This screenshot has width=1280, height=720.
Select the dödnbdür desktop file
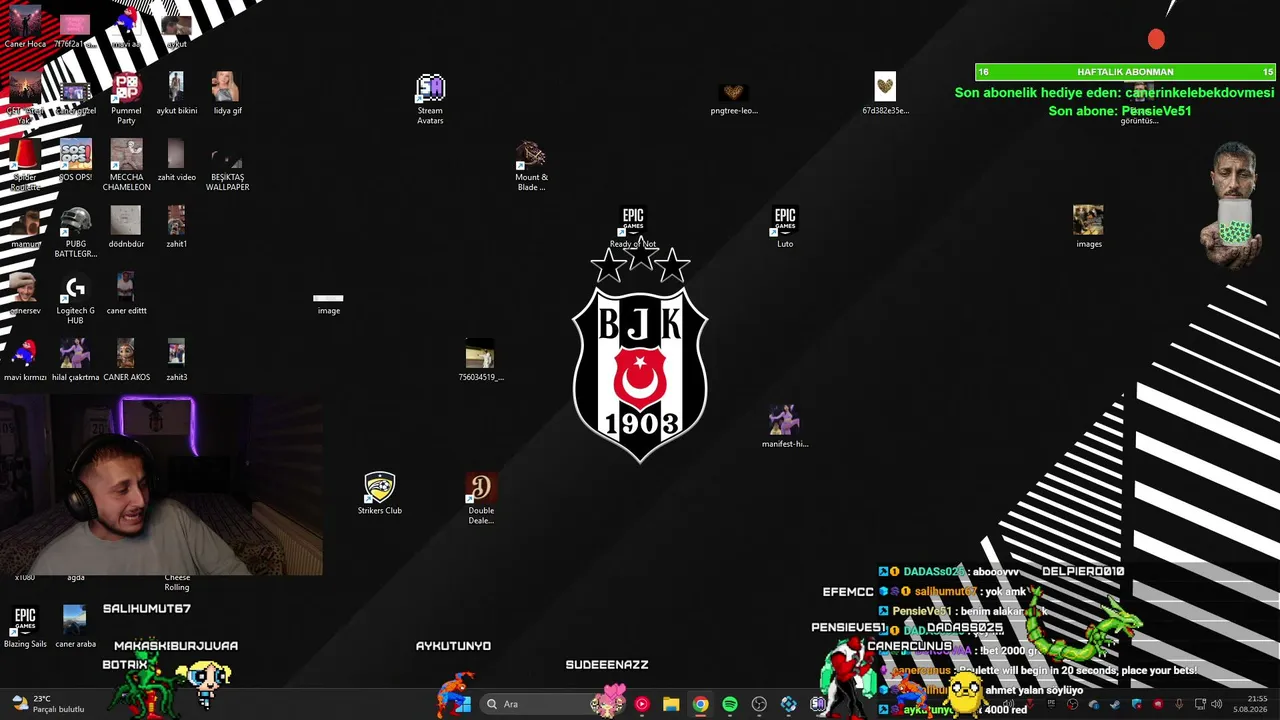tap(126, 228)
